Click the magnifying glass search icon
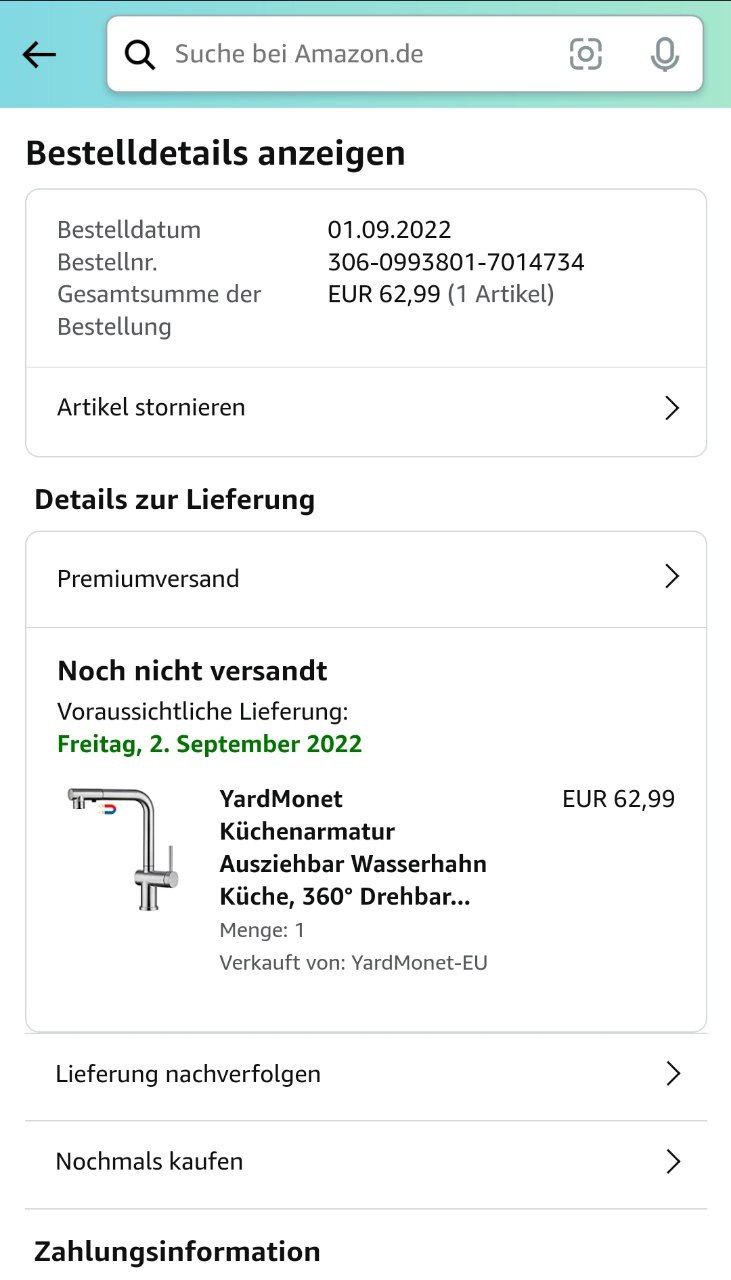Image resolution: width=731 pixels, height=1280 pixels. tap(140, 54)
